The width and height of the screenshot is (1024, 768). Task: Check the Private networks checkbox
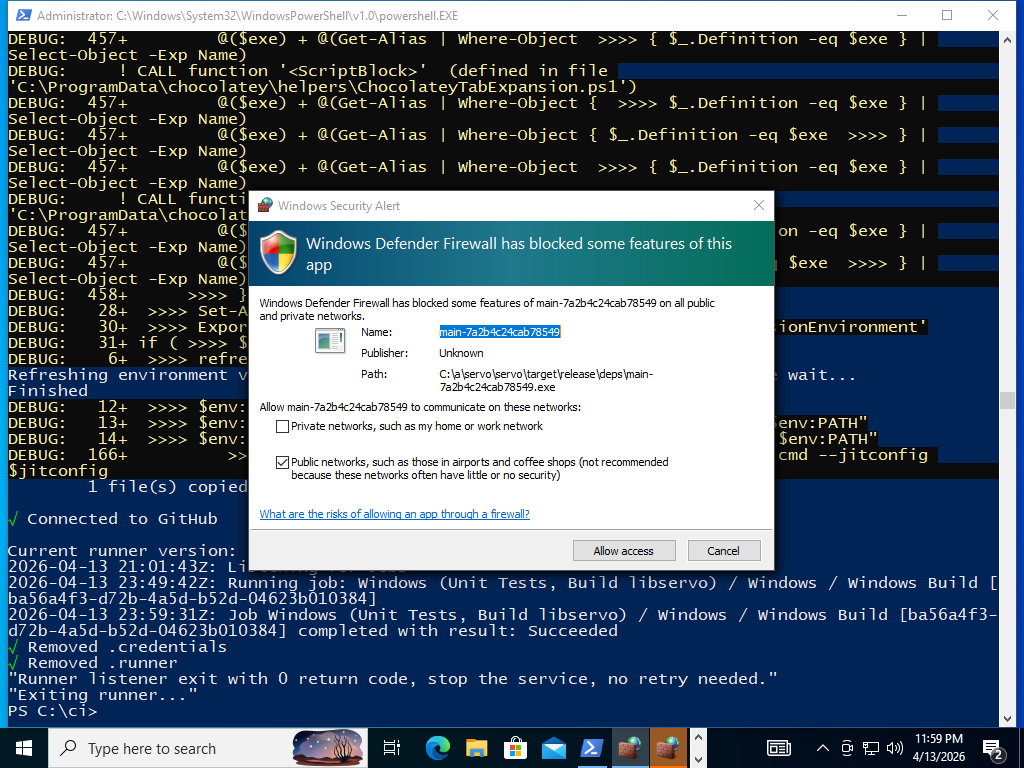click(x=282, y=427)
